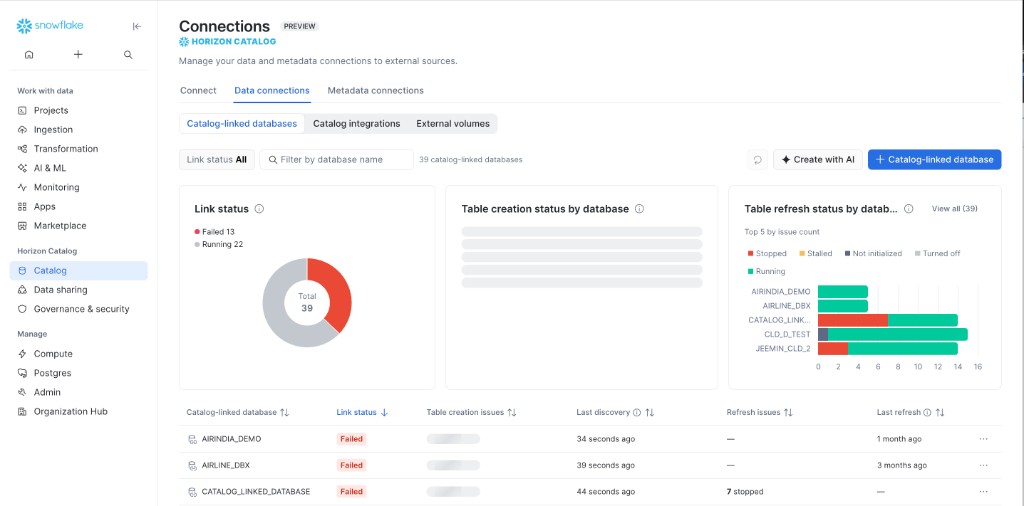Click the Running 22 legend entry
Viewport: 1024px width, 506px height.
pyautogui.click(x=218, y=244)
